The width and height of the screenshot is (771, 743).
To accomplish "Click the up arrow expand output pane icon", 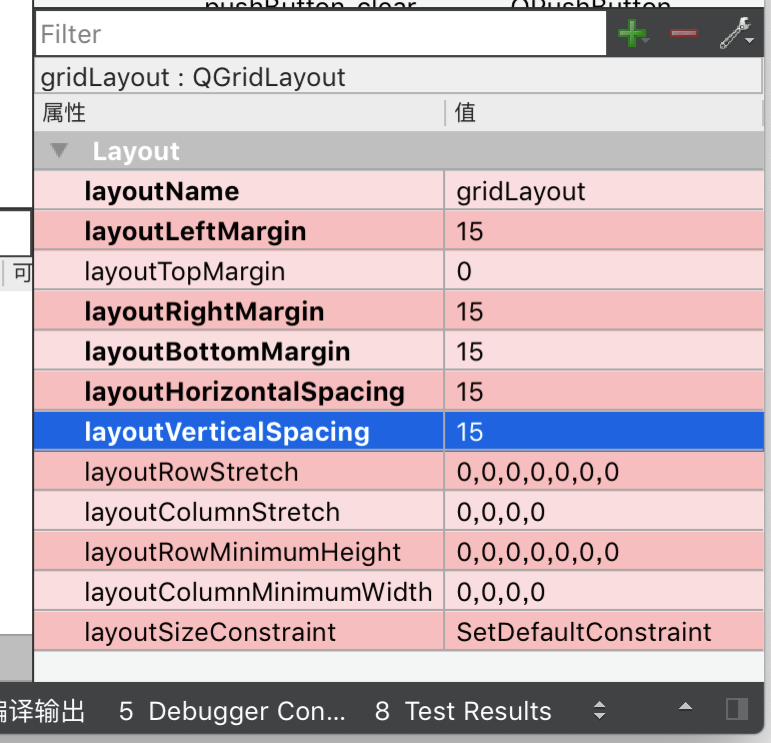I will [685, 707].
